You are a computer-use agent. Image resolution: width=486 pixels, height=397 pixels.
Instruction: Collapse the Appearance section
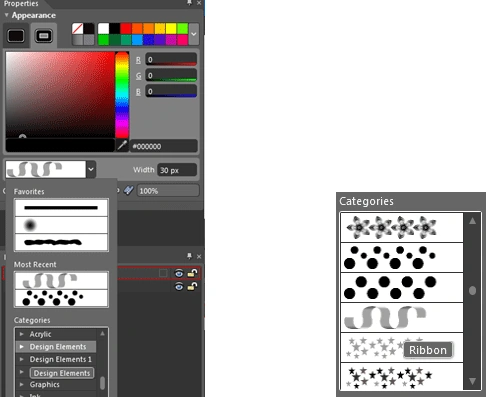[6, 15]
